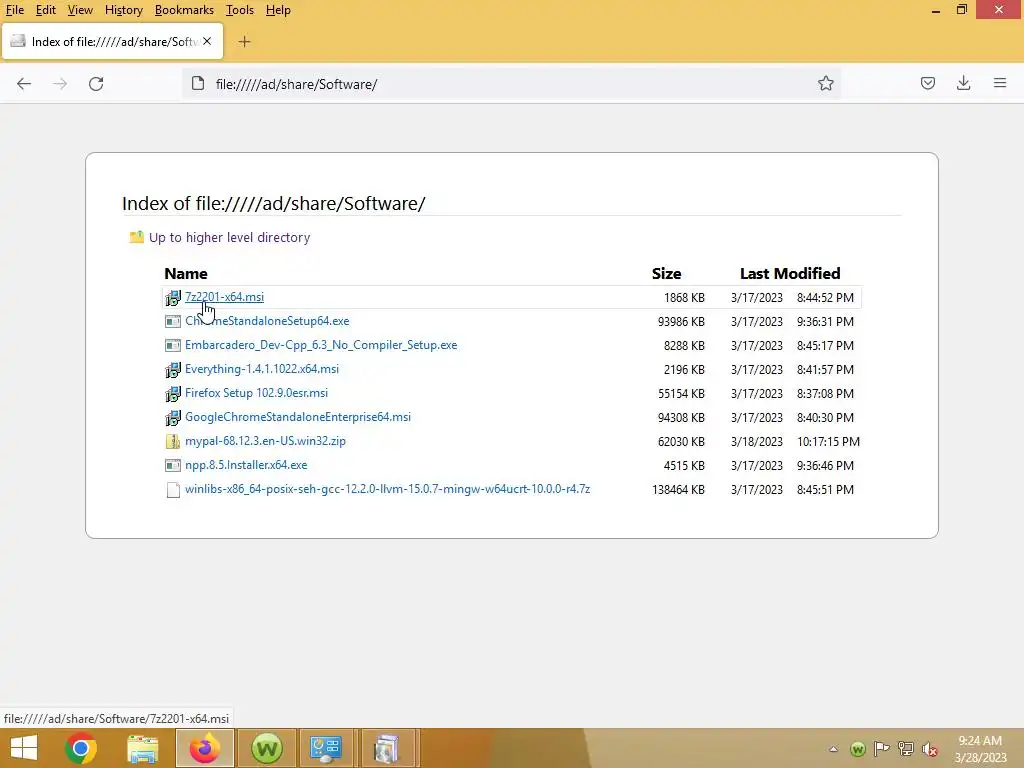Open the Edit menu
The width and height of the screenshot is (1024, 768).
[45, 10]
